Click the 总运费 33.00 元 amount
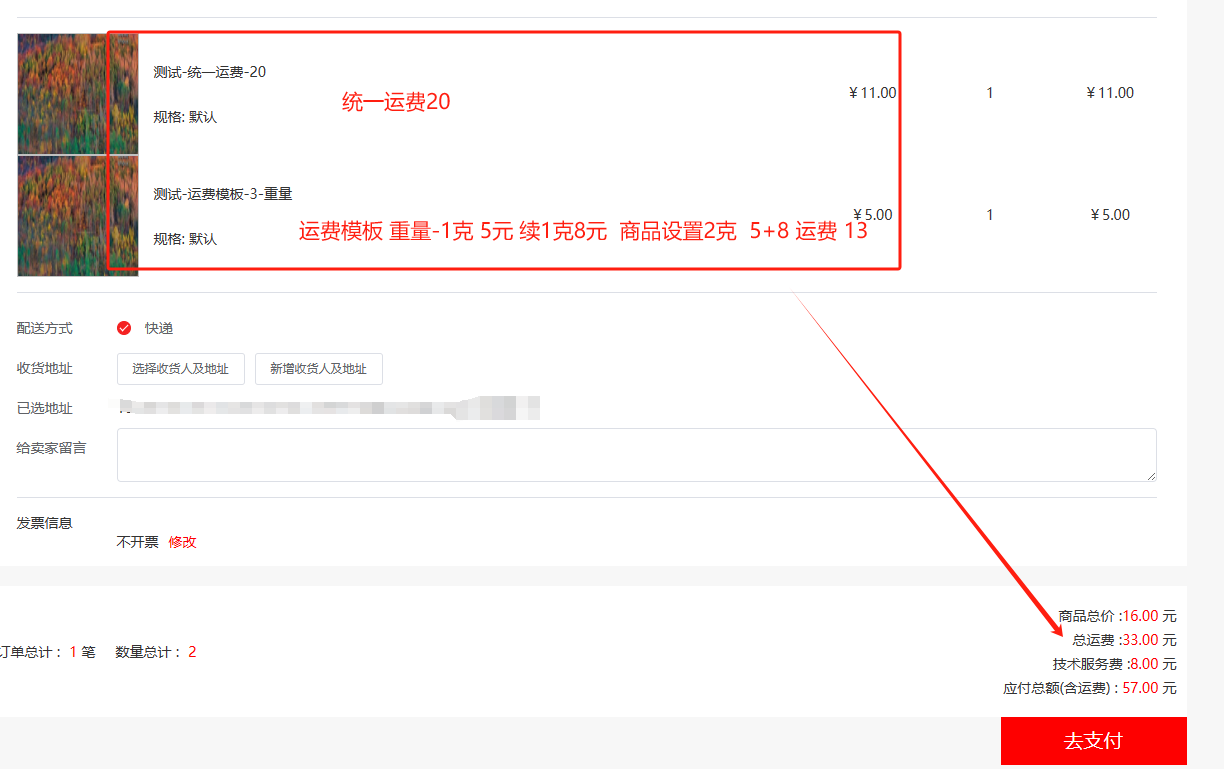This screenshot has height=769, width=1224. tap(1149, 640)
